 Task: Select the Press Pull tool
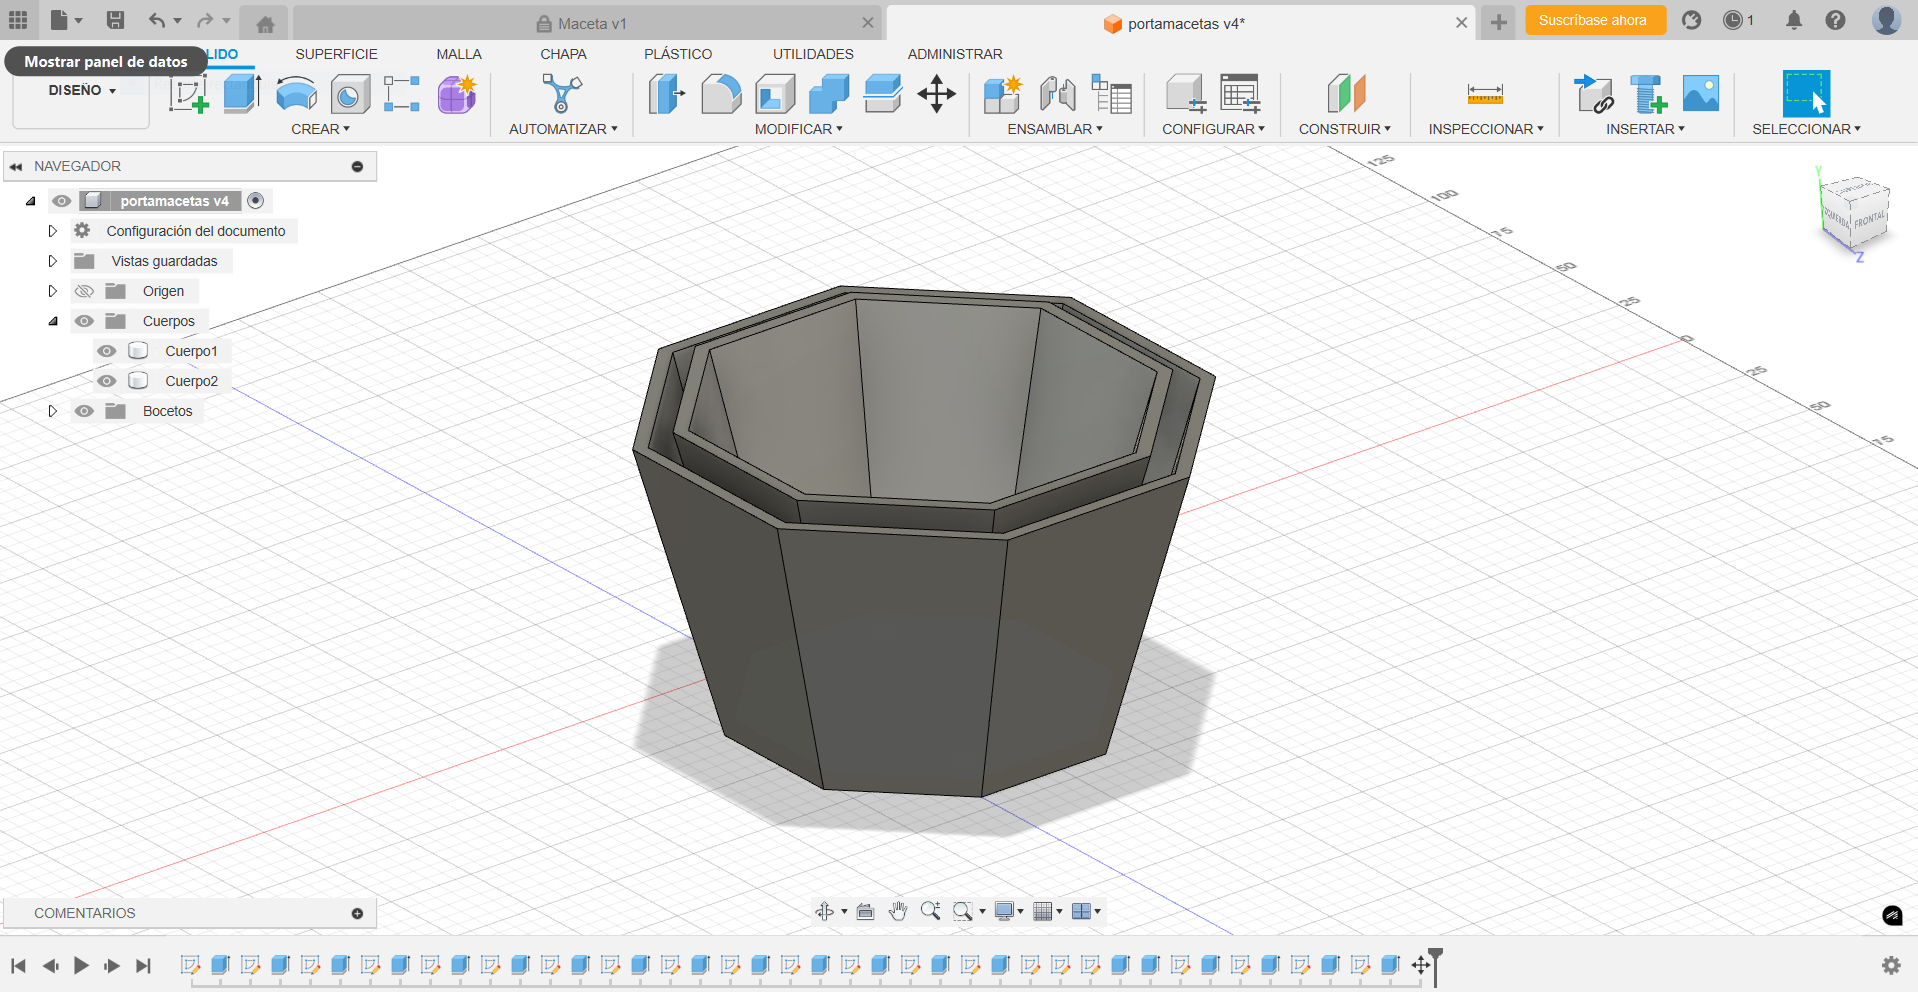667,94
